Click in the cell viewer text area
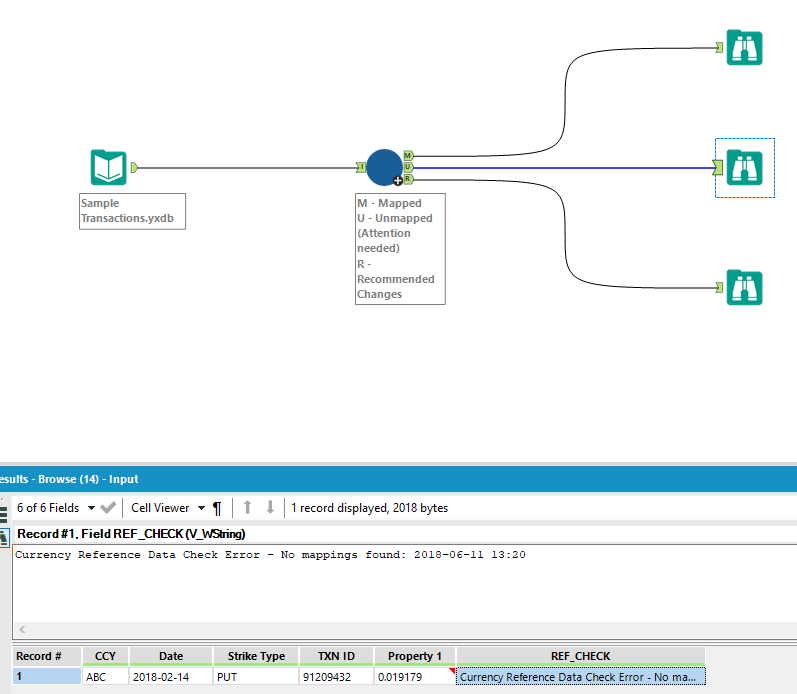The height and width of the screenshot is (694, 797). pos(405,584)
